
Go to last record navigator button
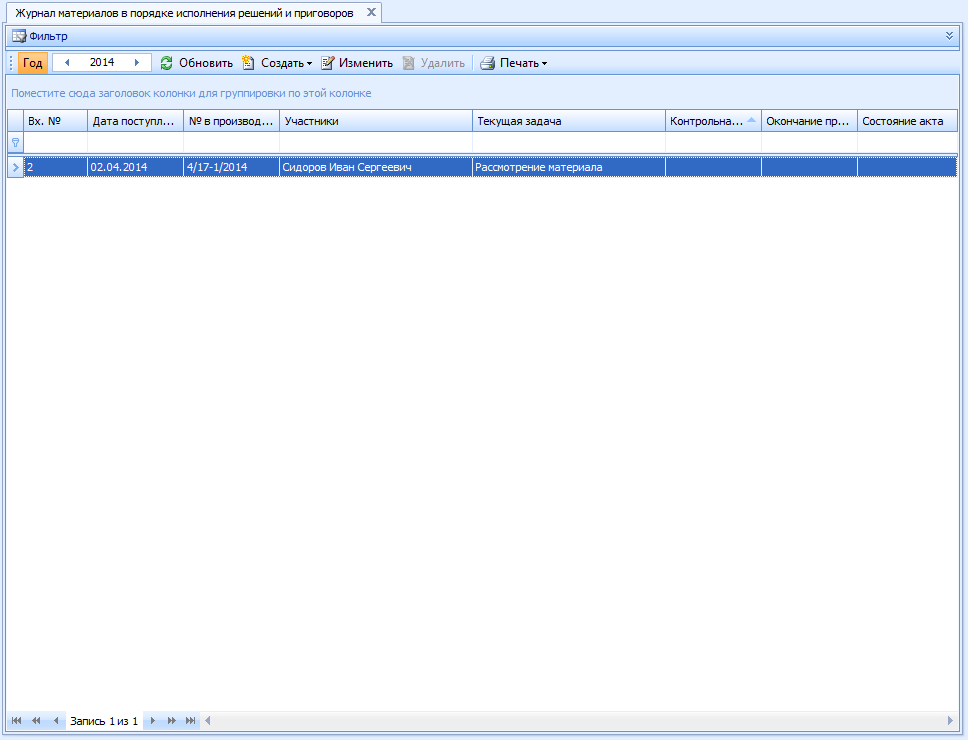tap(191, 720)
